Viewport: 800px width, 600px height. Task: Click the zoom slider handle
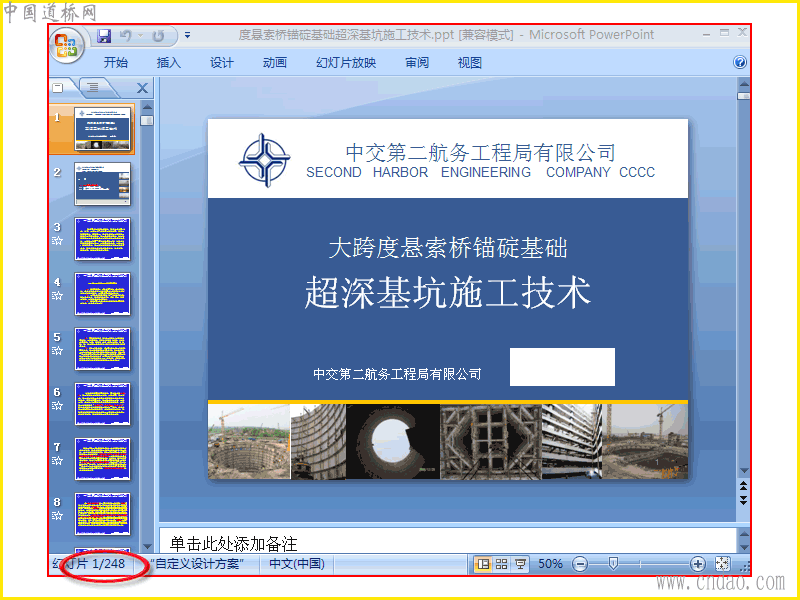pos(613,563)
